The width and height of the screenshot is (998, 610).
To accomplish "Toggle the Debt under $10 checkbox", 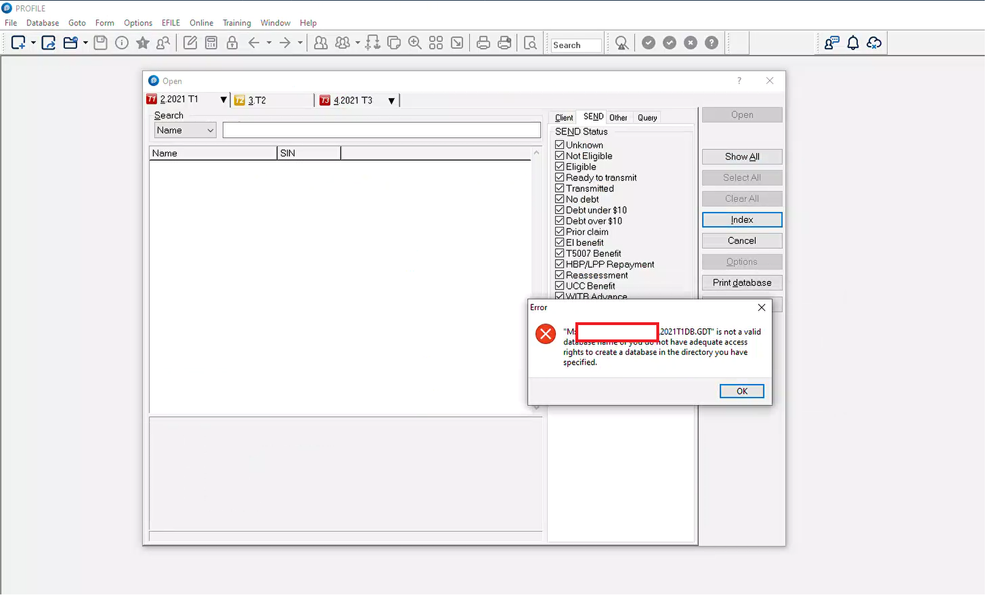I will pyautogui.click(x=559, y=209).
